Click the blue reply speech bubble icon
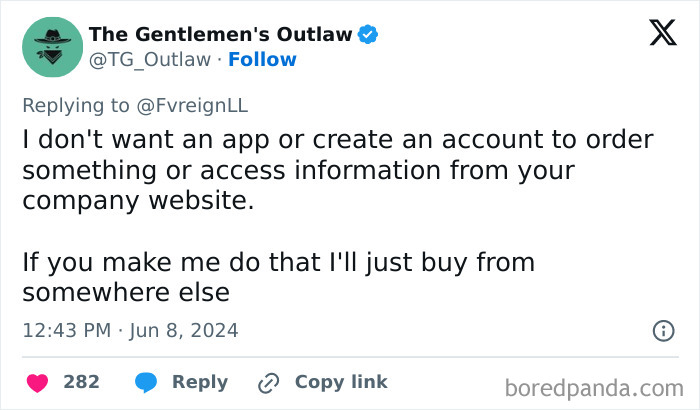The height and width of the screenshot is (410, 700). point(147,382)
